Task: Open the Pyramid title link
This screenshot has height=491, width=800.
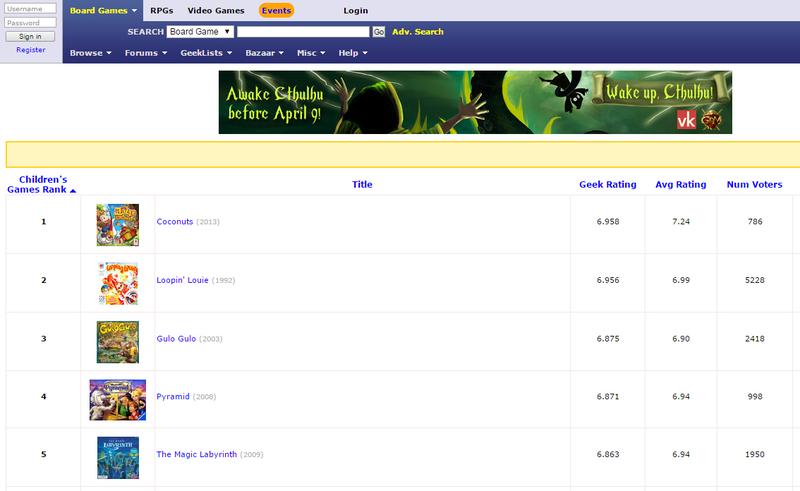Action: (x=173, y=396)
